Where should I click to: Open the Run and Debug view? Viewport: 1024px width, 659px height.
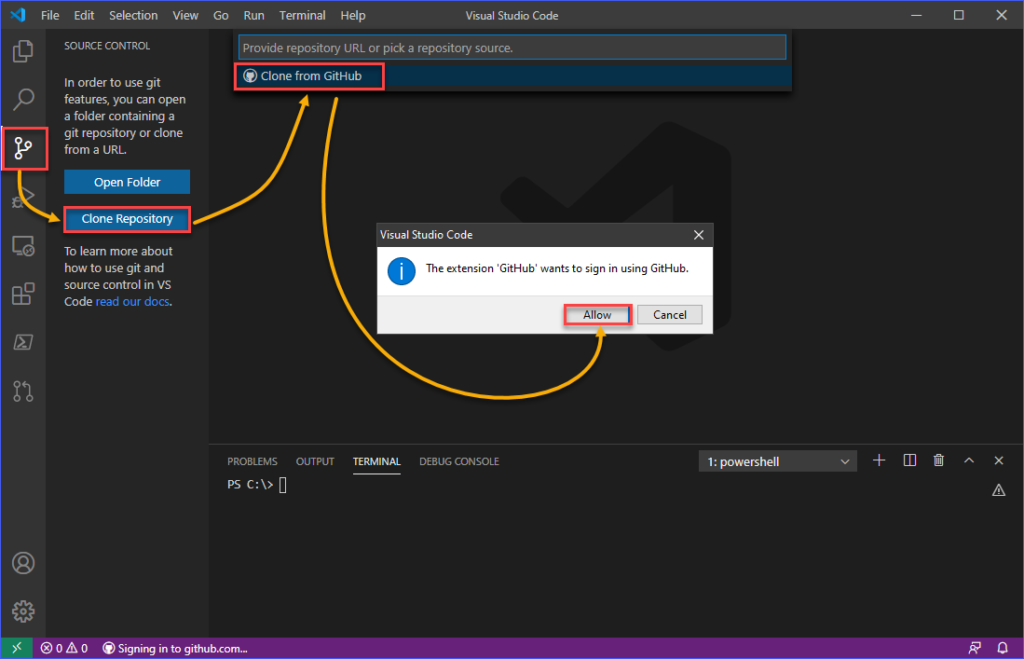point(23,197)
